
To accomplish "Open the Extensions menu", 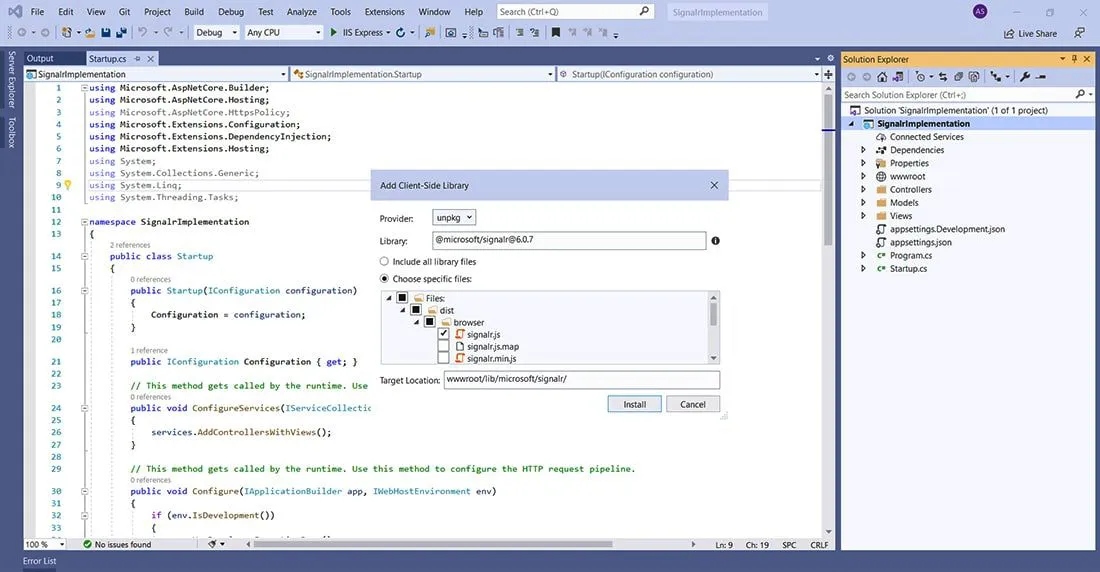I will point(384,11).
